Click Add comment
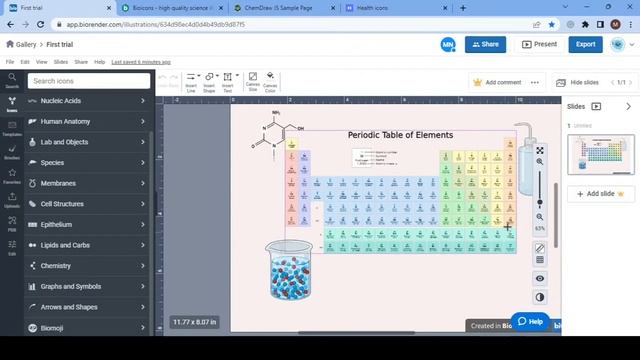The image size is (640, 360). [x=497, y=82]
